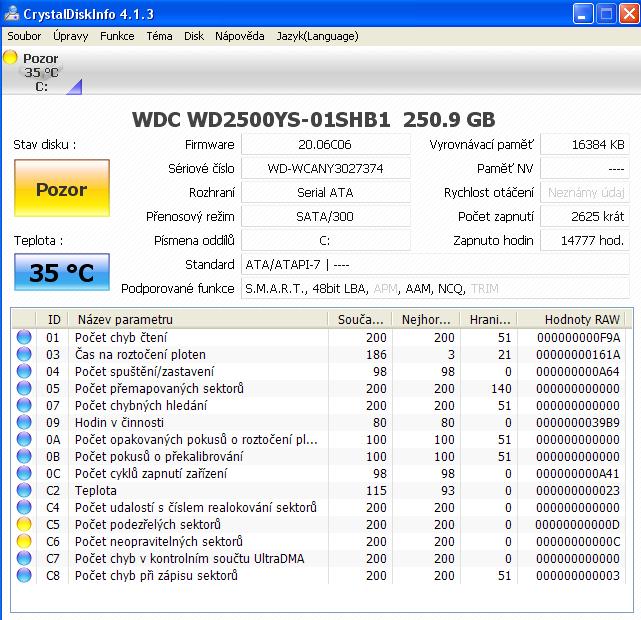Click the 35 °C temperature button
Screen dimensions: 641x620
tap(62, 272)
